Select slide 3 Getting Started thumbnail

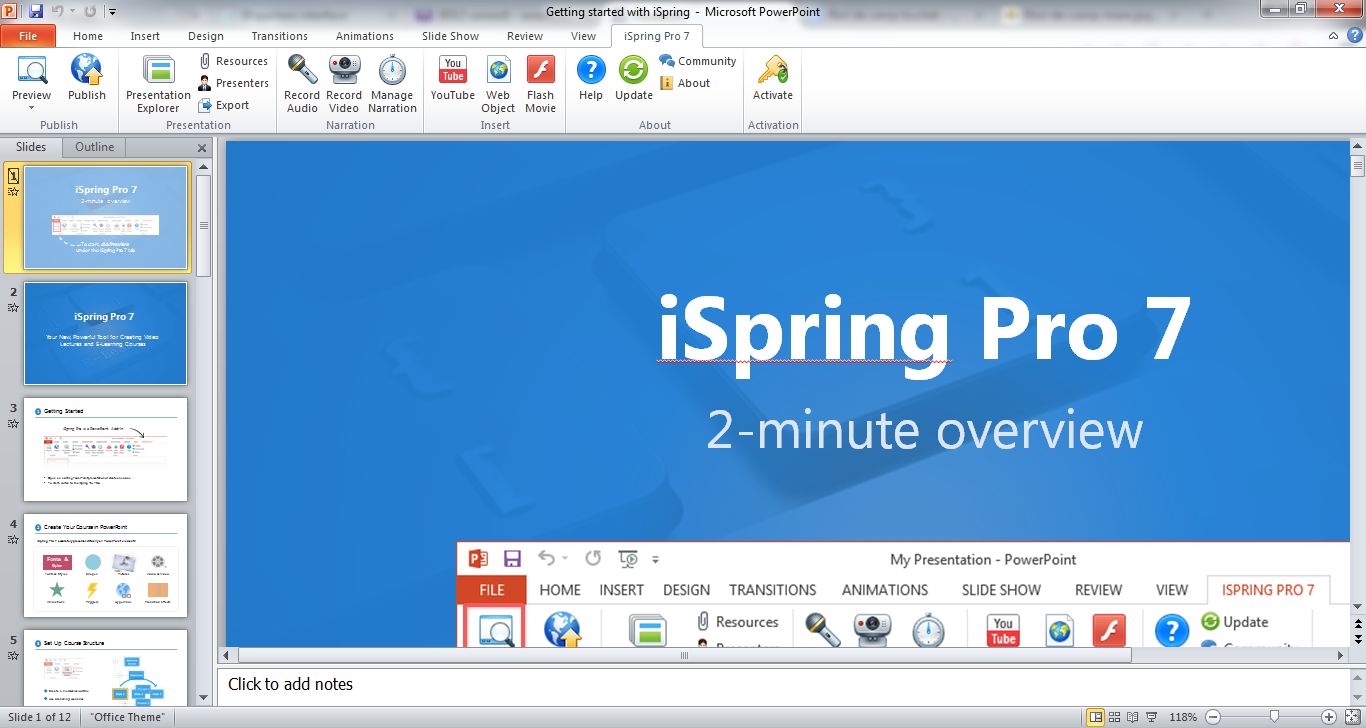(x=106, y=449)
